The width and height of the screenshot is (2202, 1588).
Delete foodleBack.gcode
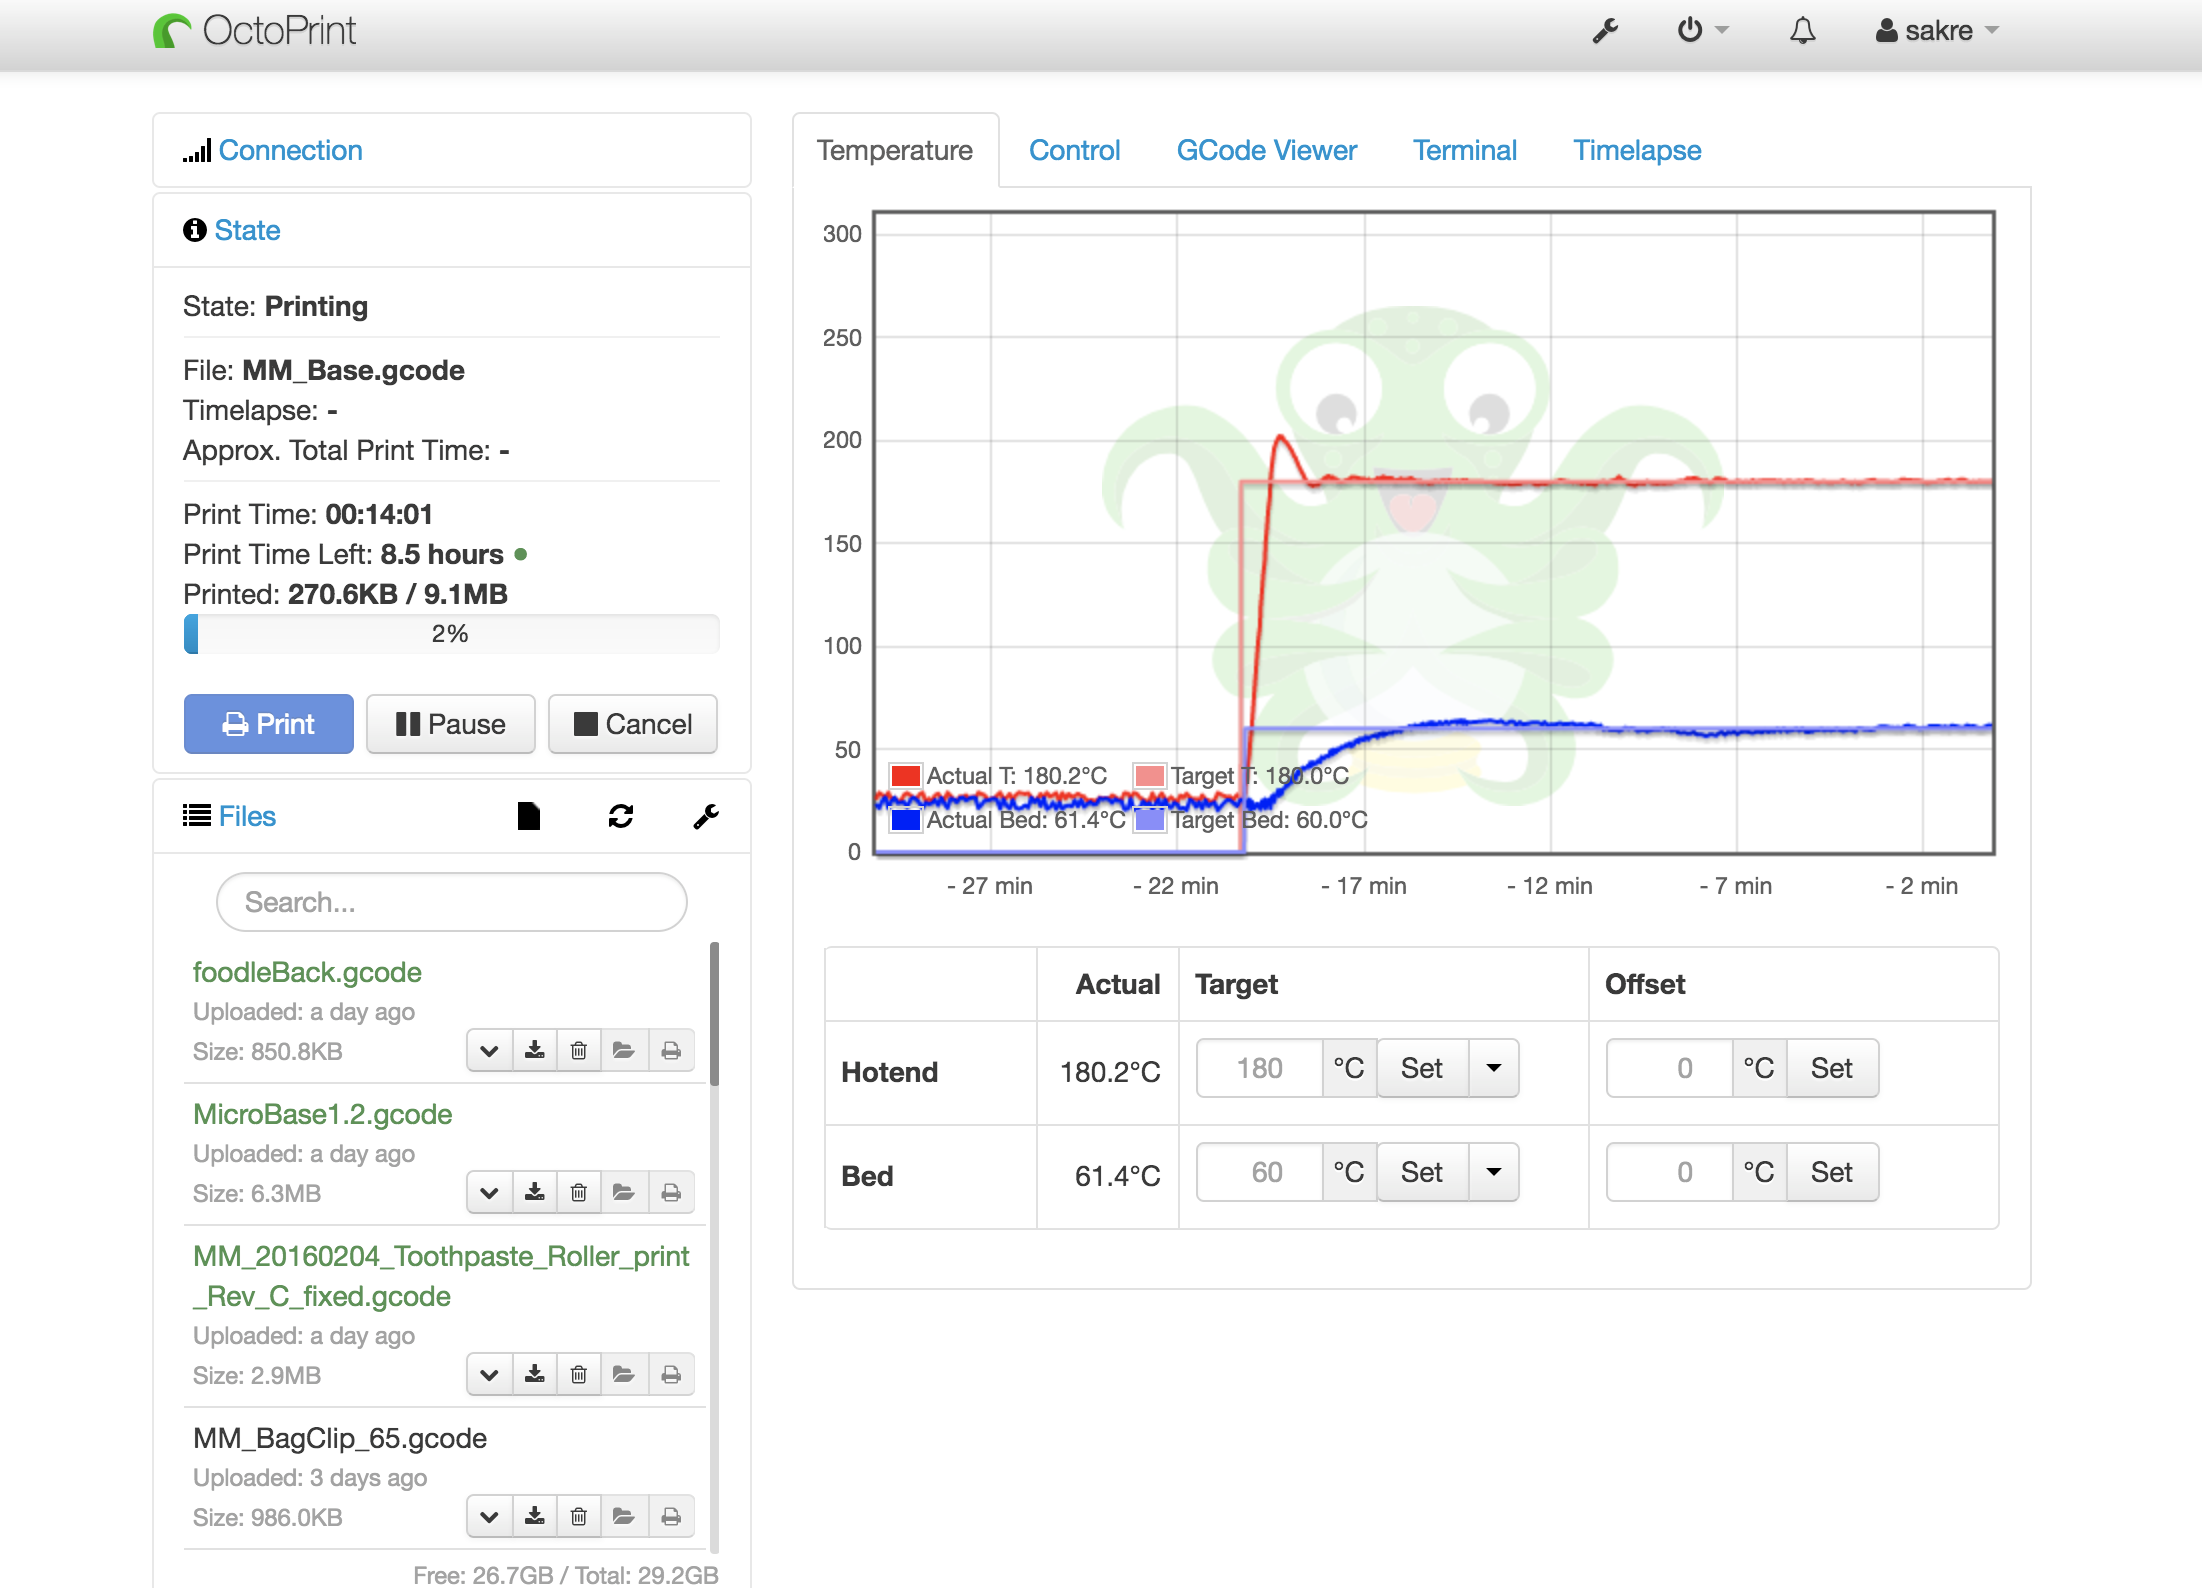coord(579,1051)
